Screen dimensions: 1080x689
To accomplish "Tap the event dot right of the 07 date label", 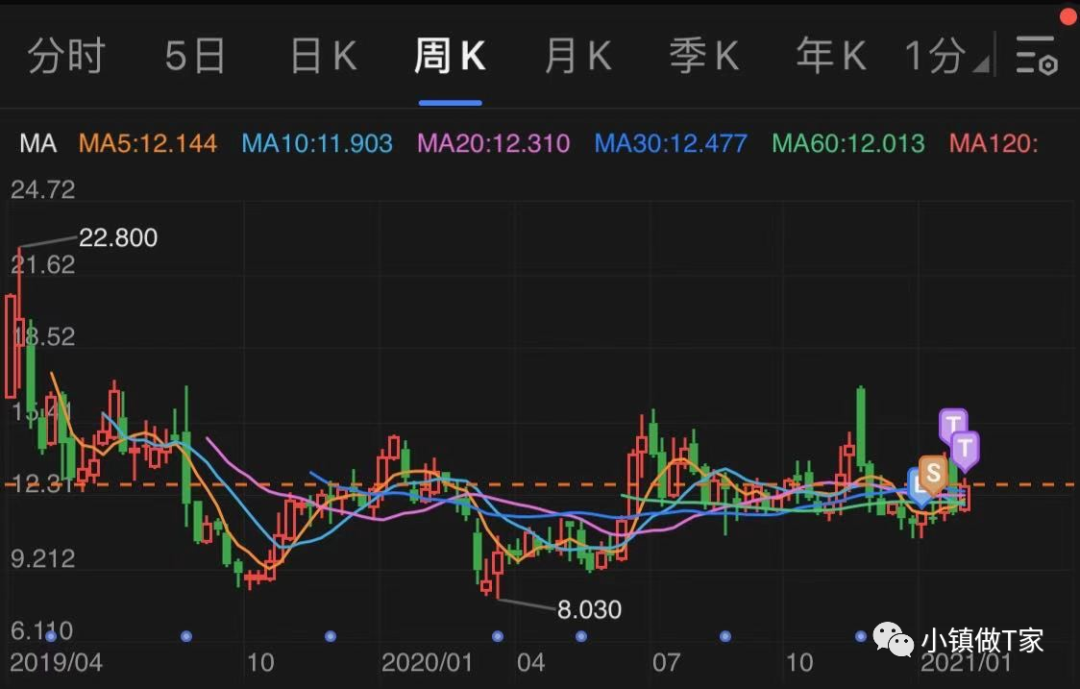I will click(x=725, y=636).
